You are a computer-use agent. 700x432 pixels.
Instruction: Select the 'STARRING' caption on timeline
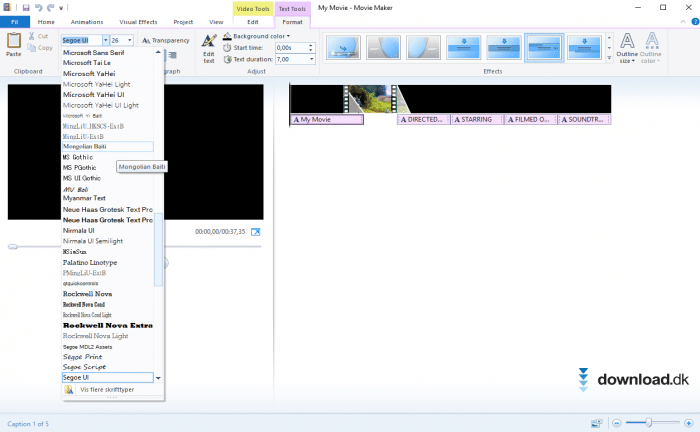tap(477, 119)
